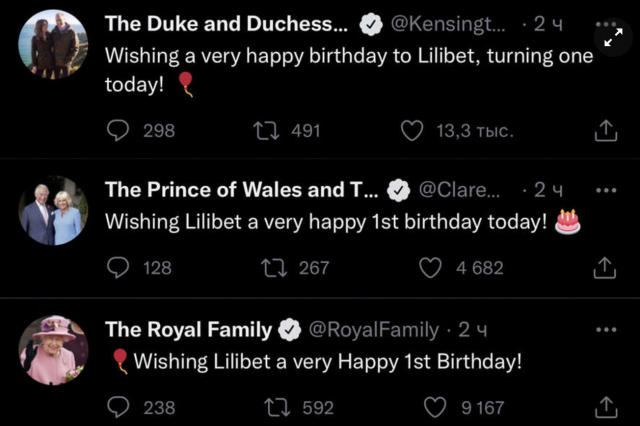Open the @RoyalFamily handle link

375,329
